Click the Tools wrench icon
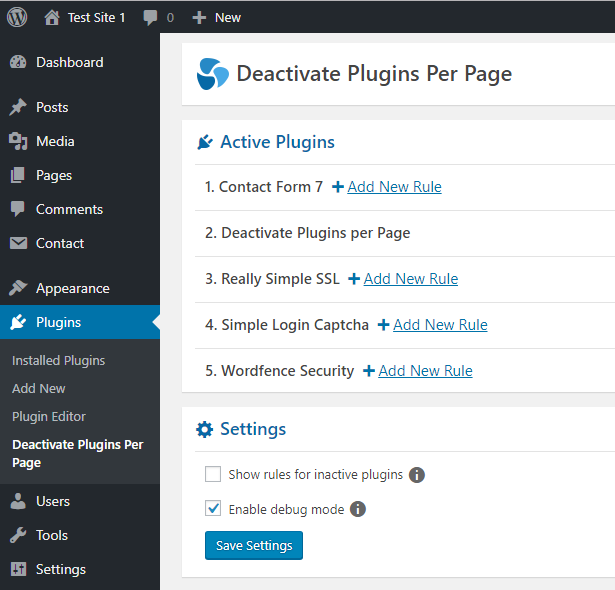Viewport: 615px width, 590px height. [18, 535]
